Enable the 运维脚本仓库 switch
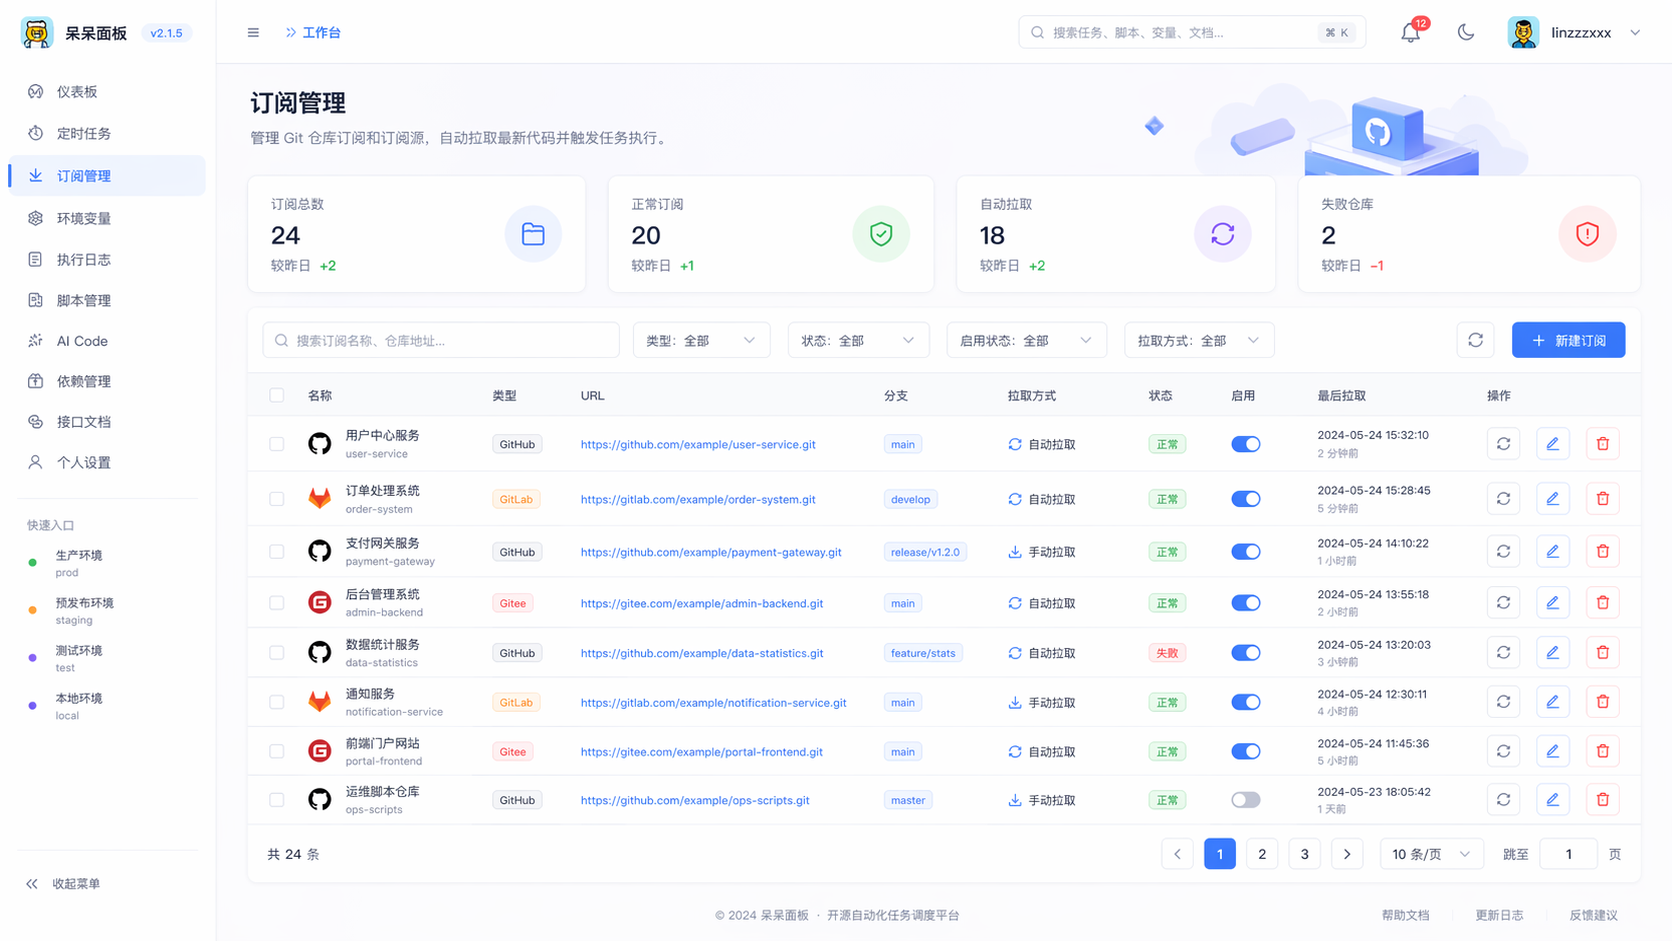The height and width of the screenshot is (941, 1672). point(1245,800)
